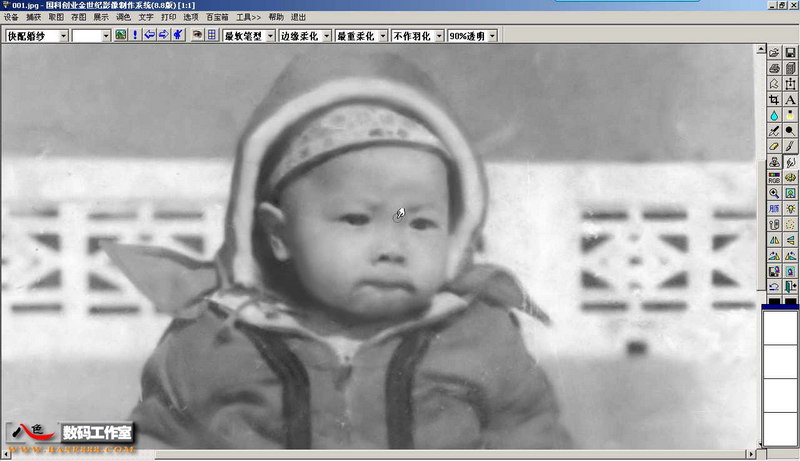
Task: Select the magnifier zoom tool
Action: click(x=774, y=193)
